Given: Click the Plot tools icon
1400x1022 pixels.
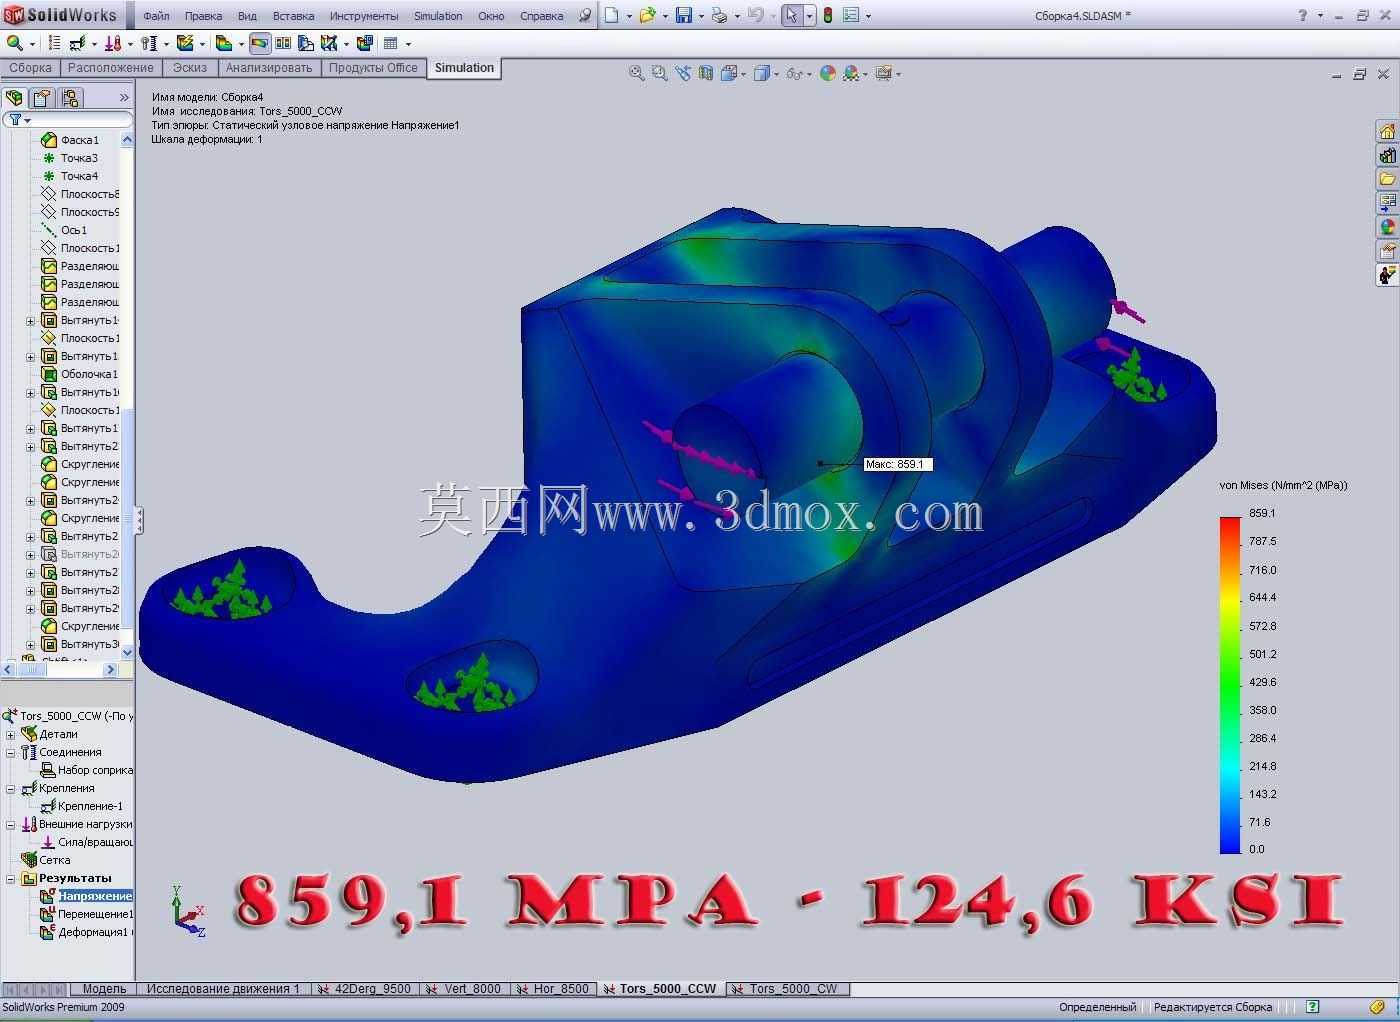Looking at the screenshot, I should [x=328, y=43].
